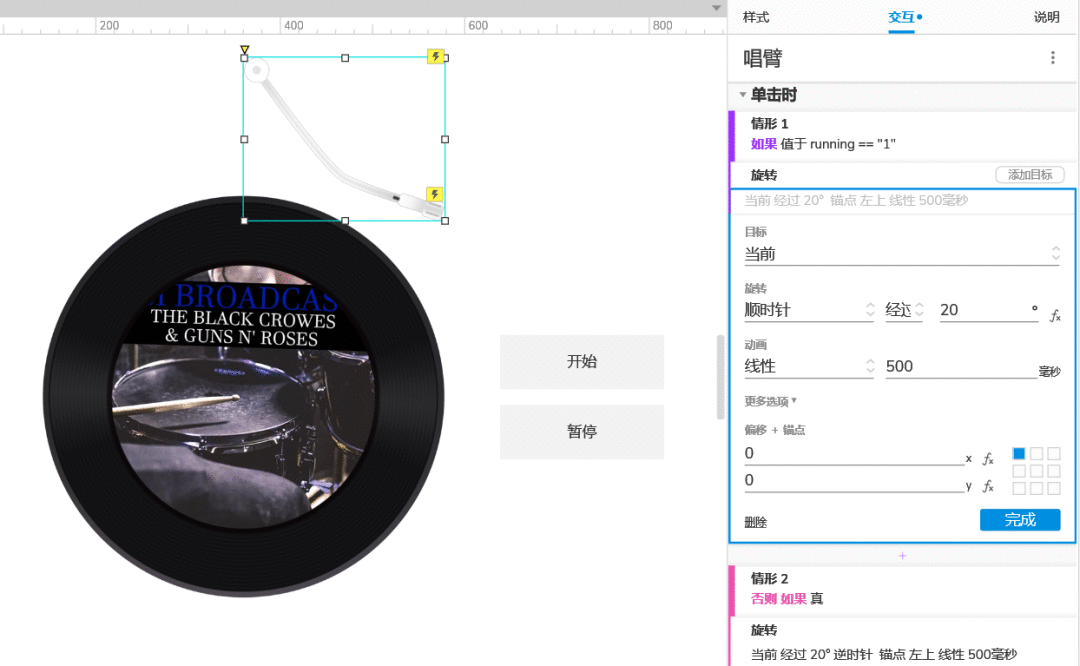Select the 情形 2 case header

[x=769, y=579]
